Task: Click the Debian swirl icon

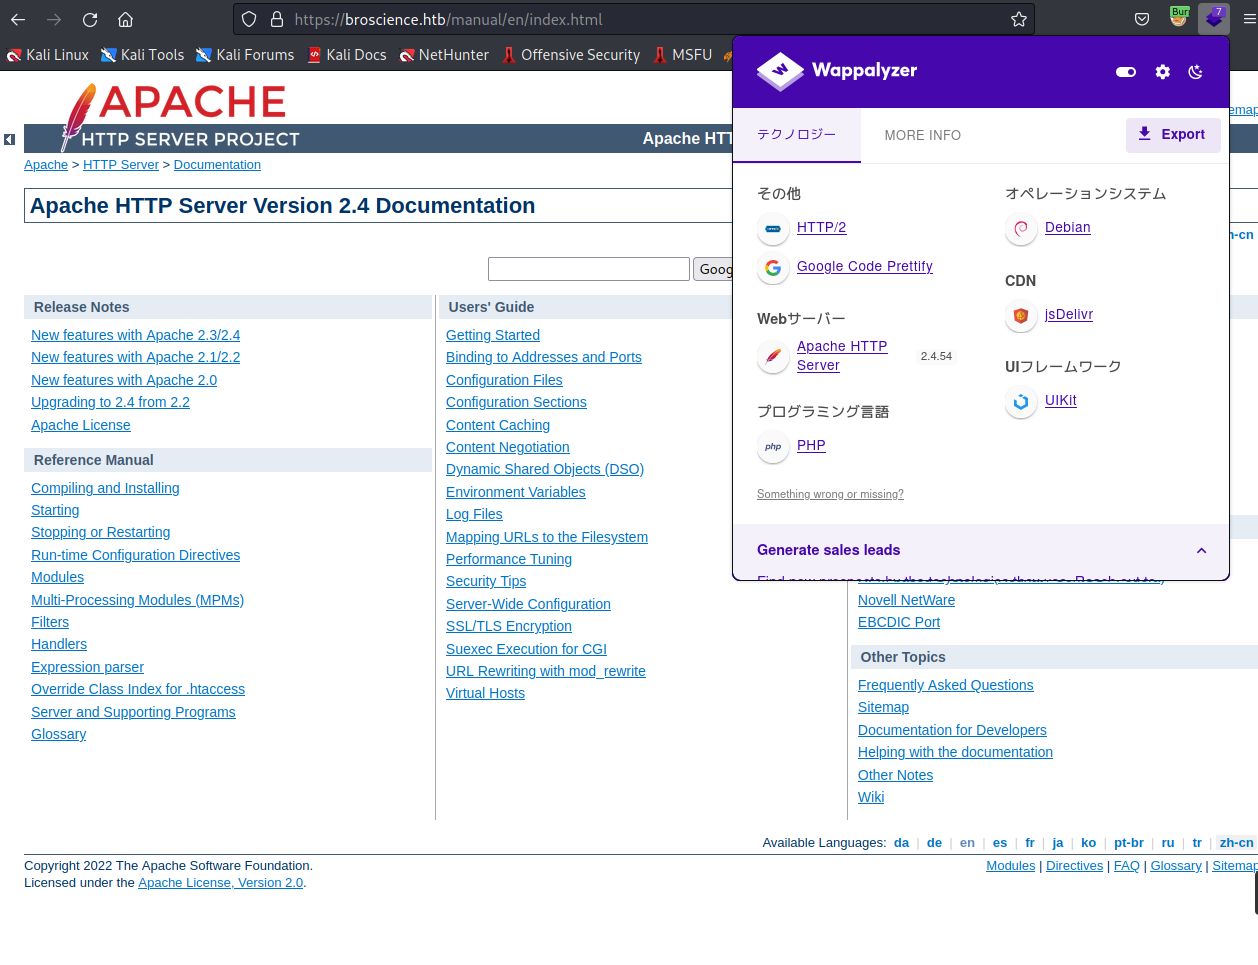Action: point(1021,229)
